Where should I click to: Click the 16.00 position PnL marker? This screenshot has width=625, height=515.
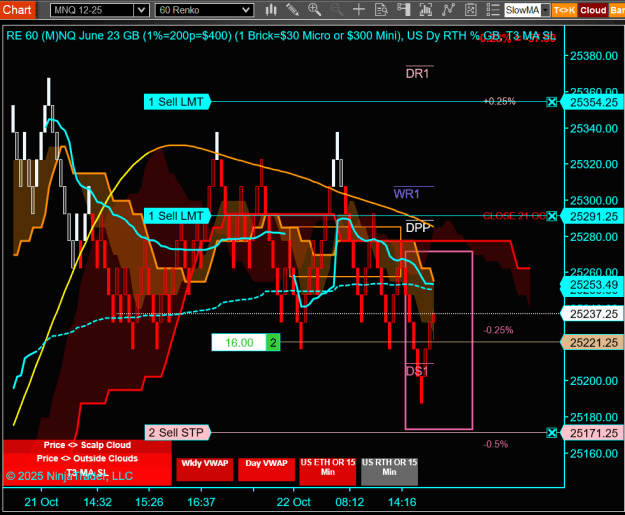click(x=239, y=343)
